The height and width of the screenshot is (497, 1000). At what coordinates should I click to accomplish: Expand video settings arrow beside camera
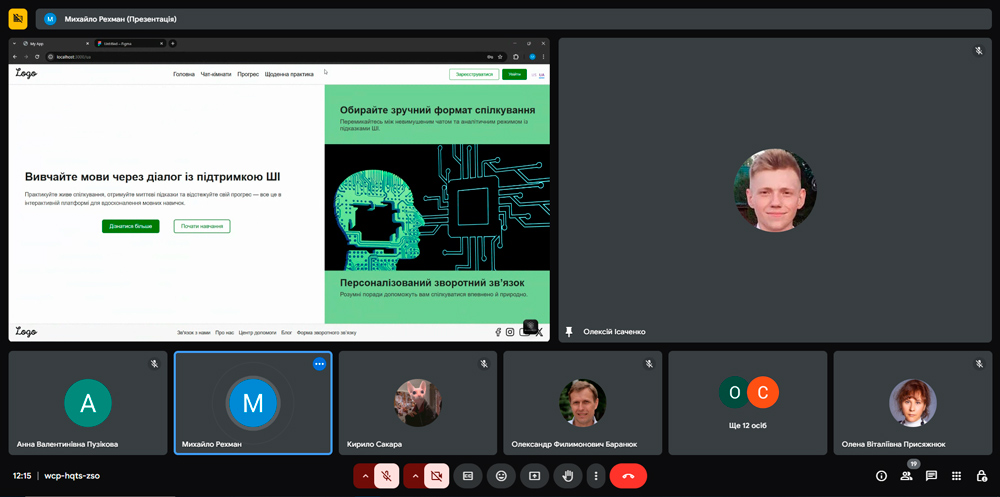click(x=415, y=476)
